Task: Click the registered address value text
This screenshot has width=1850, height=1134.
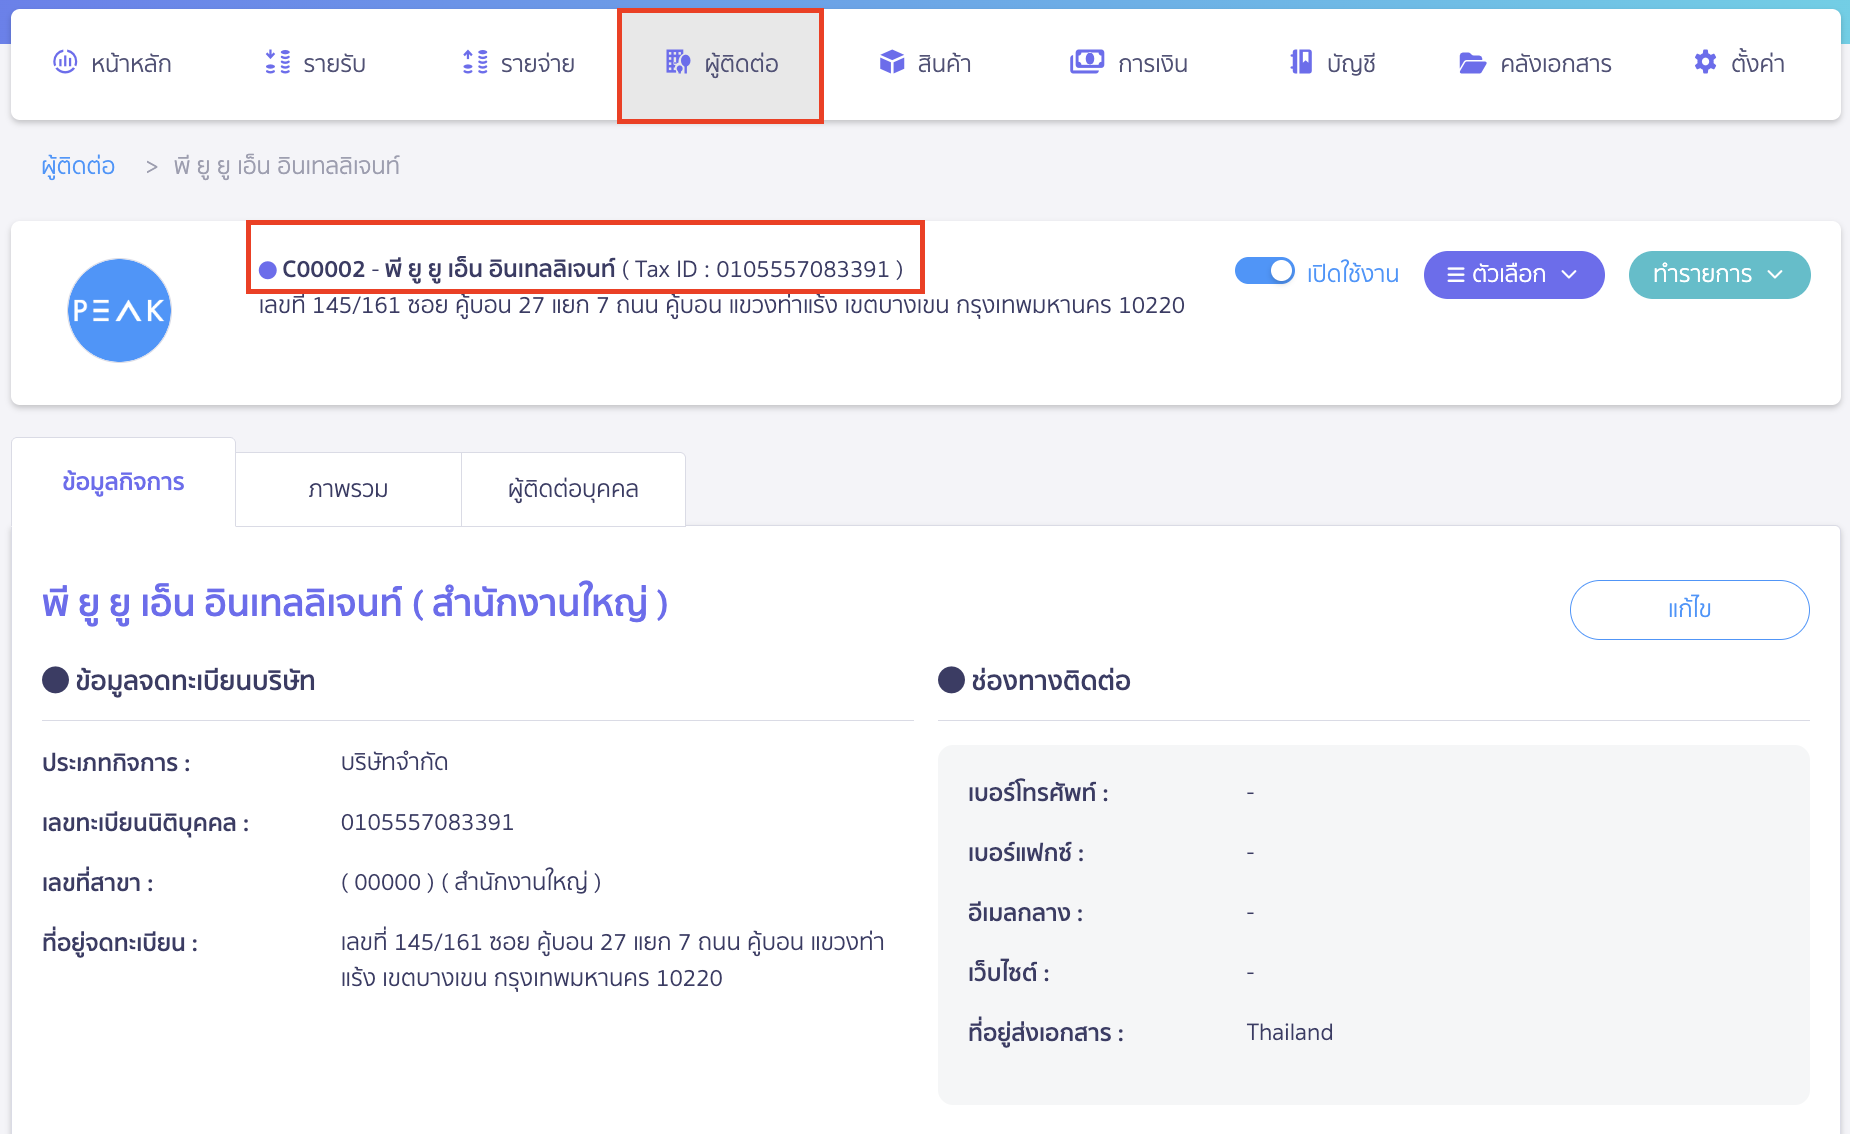Action: 612,960
